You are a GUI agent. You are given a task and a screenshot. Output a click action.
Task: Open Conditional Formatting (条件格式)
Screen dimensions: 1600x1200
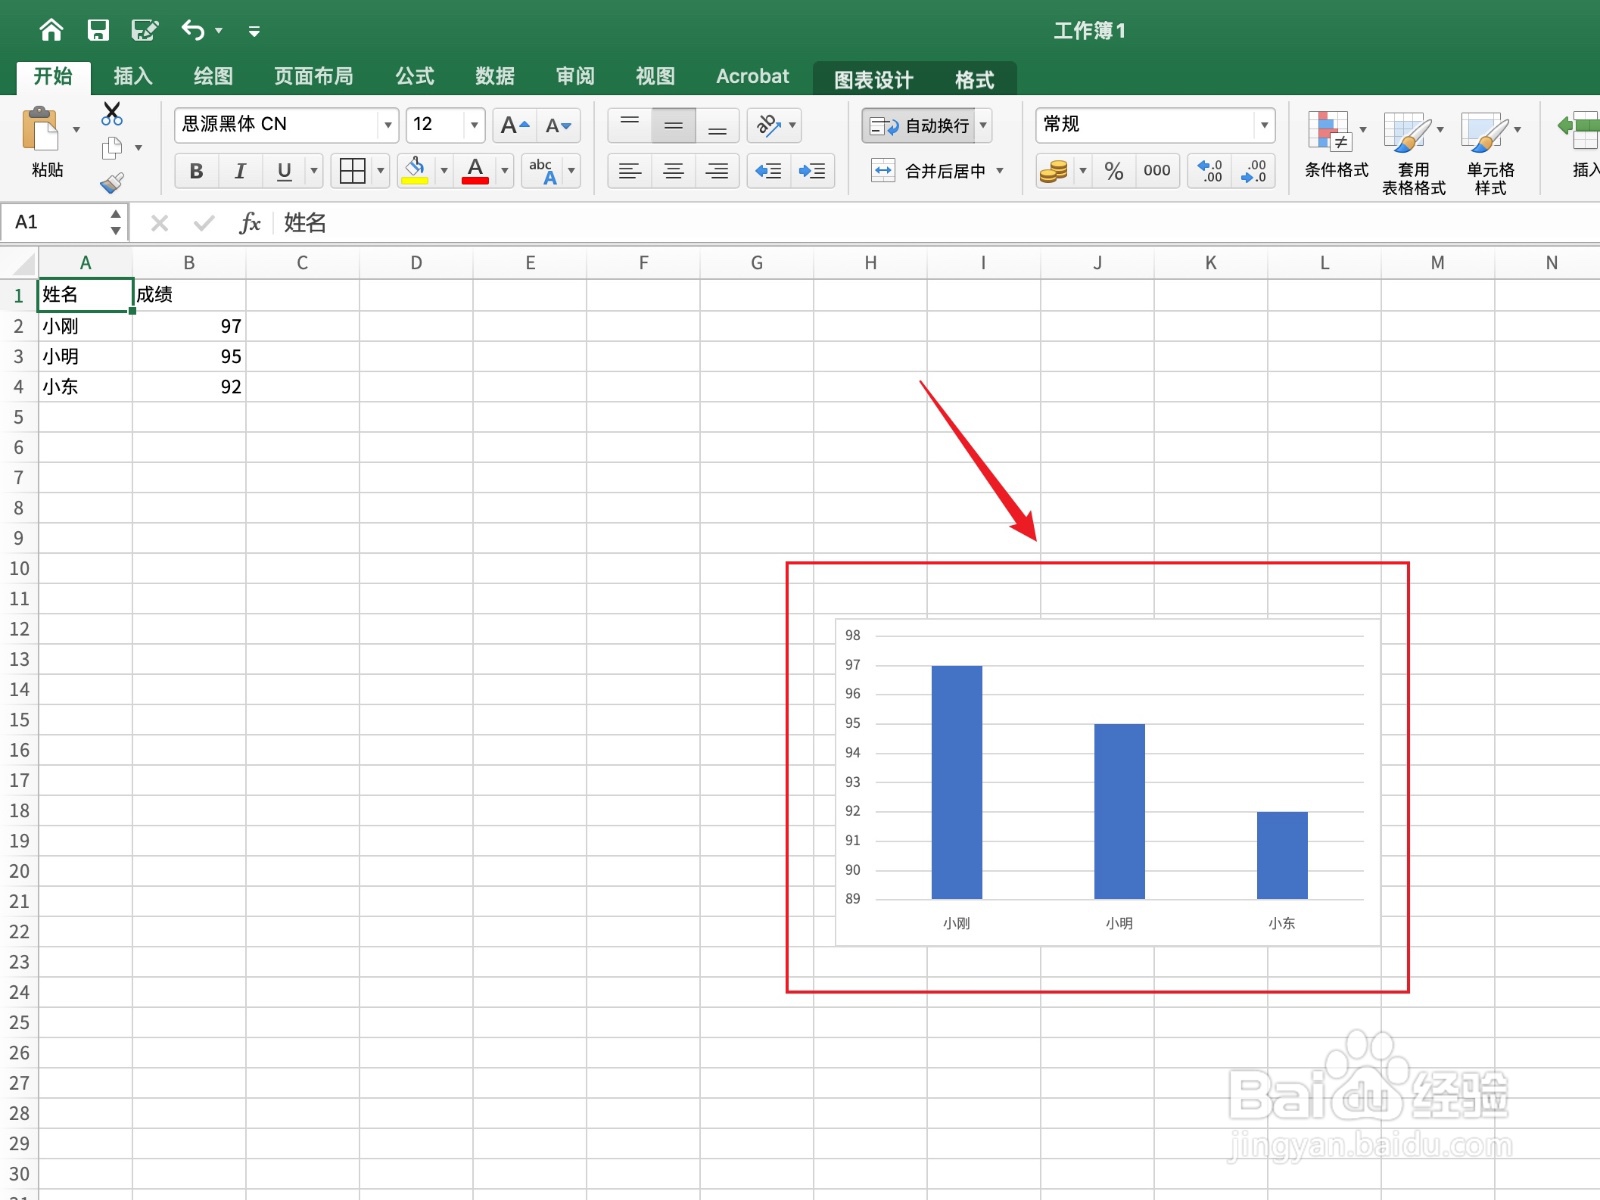coord(1336,146)
